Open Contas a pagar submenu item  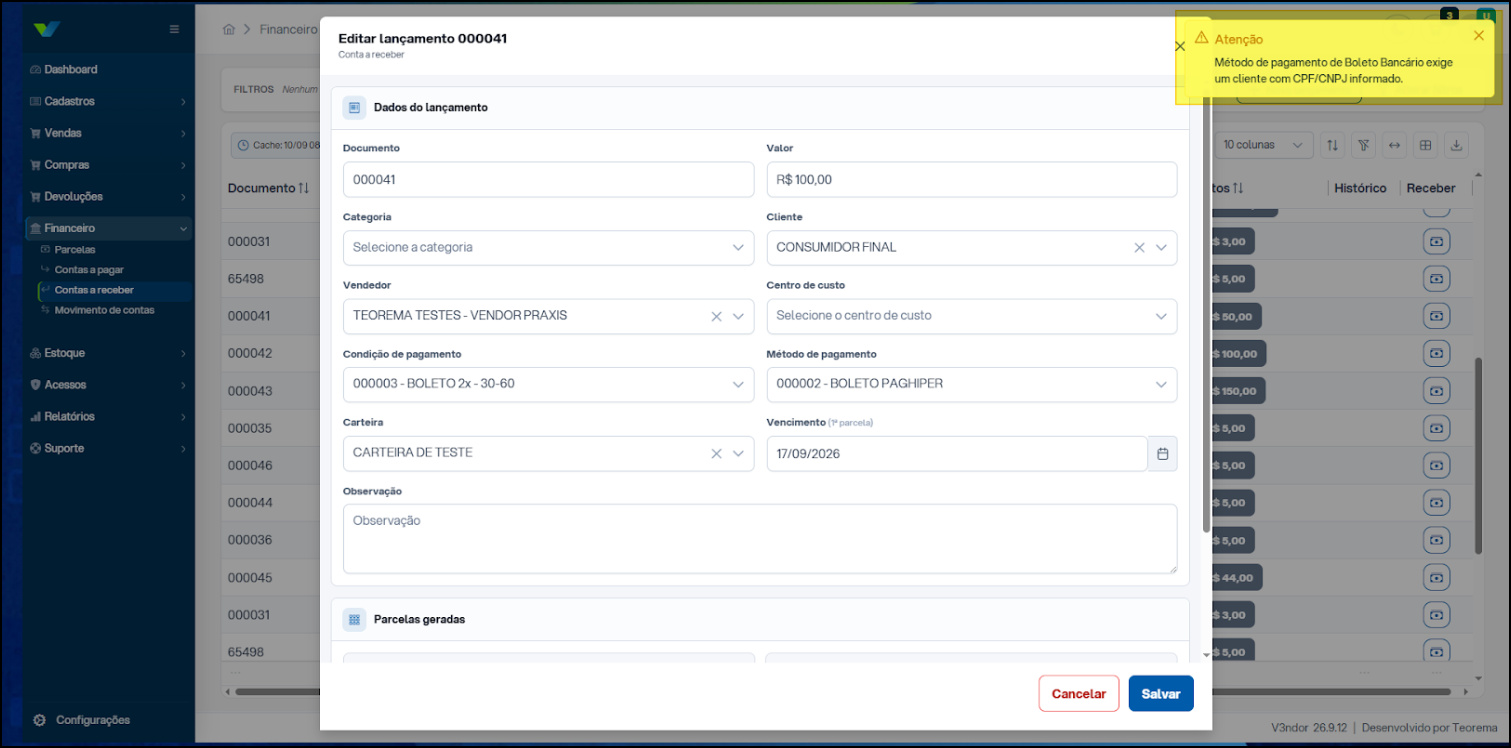click(89, 270)
